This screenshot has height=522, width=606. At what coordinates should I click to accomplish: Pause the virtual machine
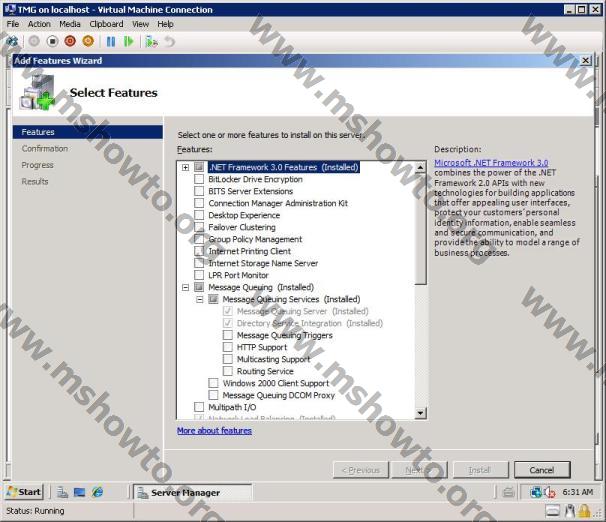(111, 41)
